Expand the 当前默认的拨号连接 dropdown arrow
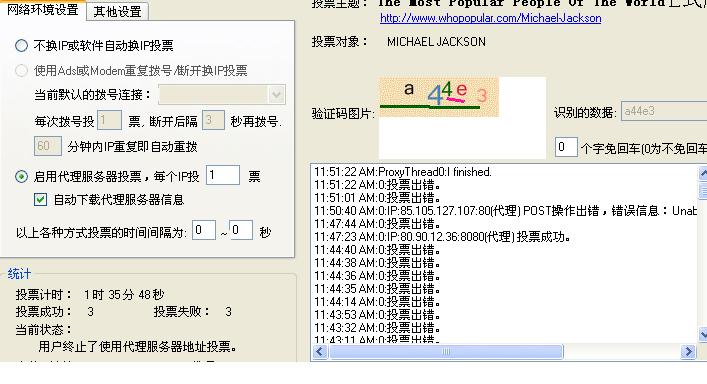 point(276,95)
